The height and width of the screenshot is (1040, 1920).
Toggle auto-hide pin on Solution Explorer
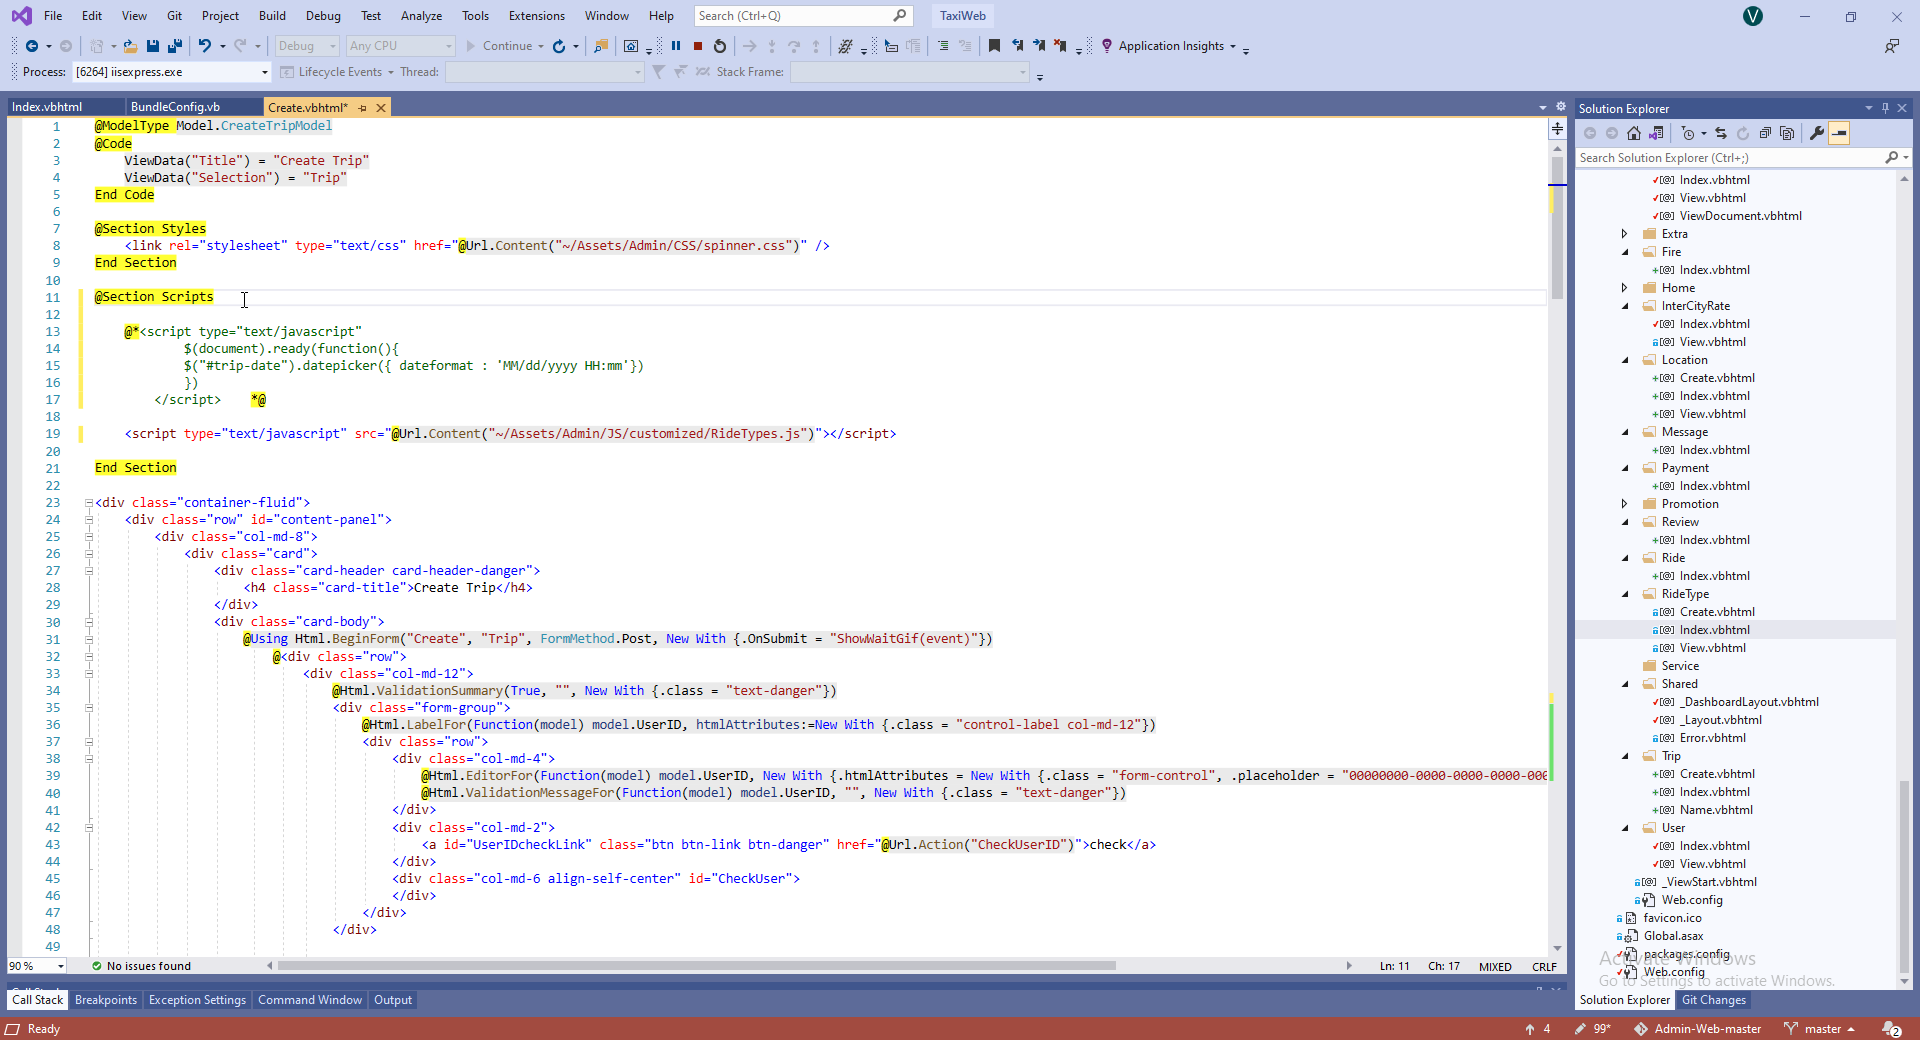1885,108
